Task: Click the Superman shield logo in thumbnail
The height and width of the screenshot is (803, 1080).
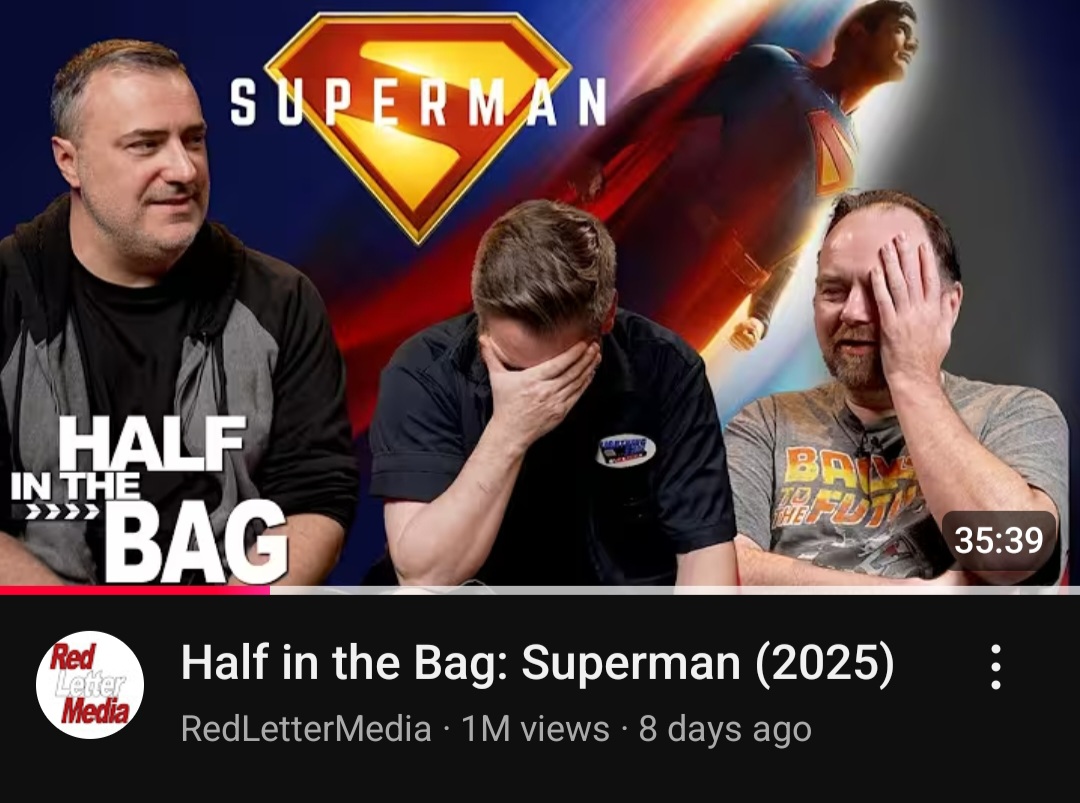Action: coord(417,127)
